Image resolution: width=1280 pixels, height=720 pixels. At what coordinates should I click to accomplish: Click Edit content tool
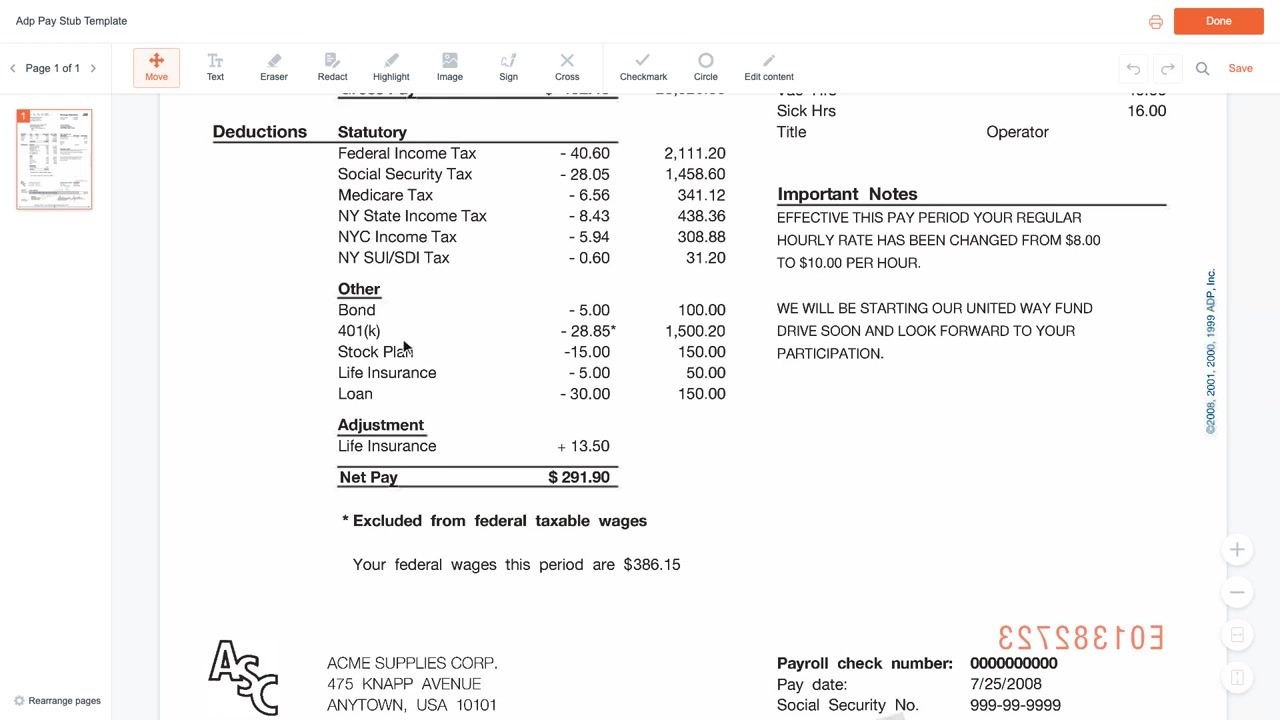[x=769, y=68]
